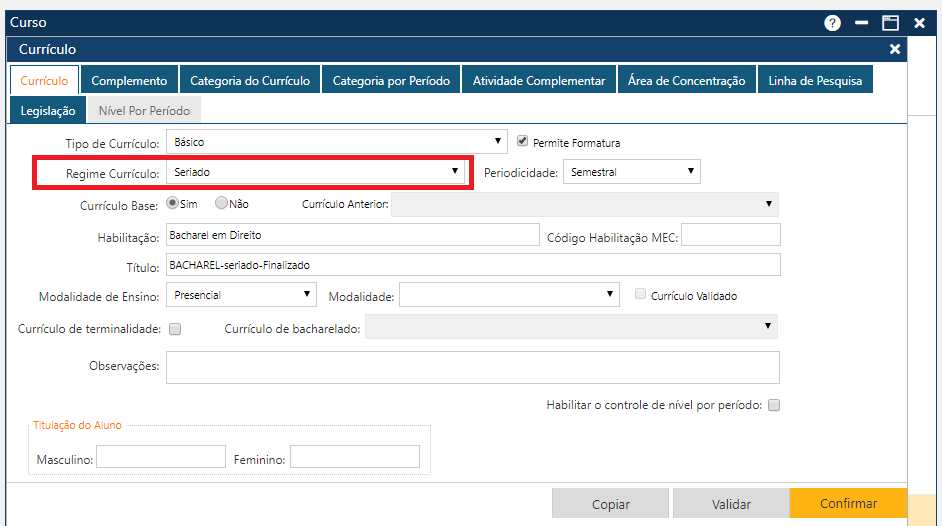Screen dimensions: 942x526
Task: Open the Complemento tab
Action: click(x=129, y=80)
